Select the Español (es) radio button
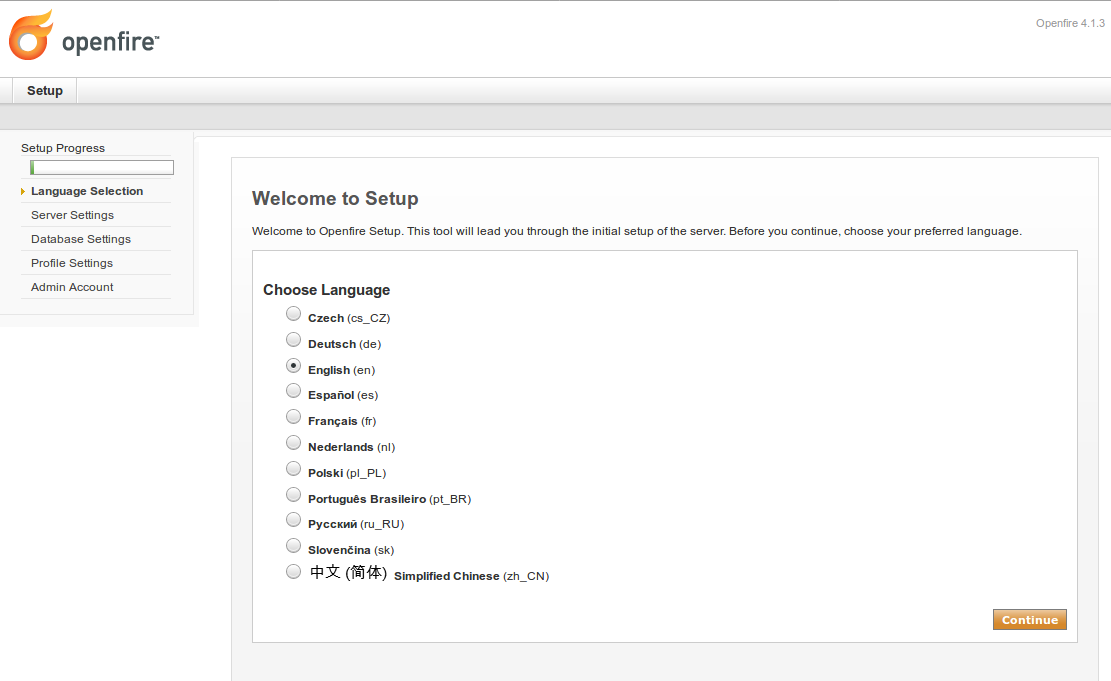Viewport: 1111px width, 681px height. coord(293,390)
